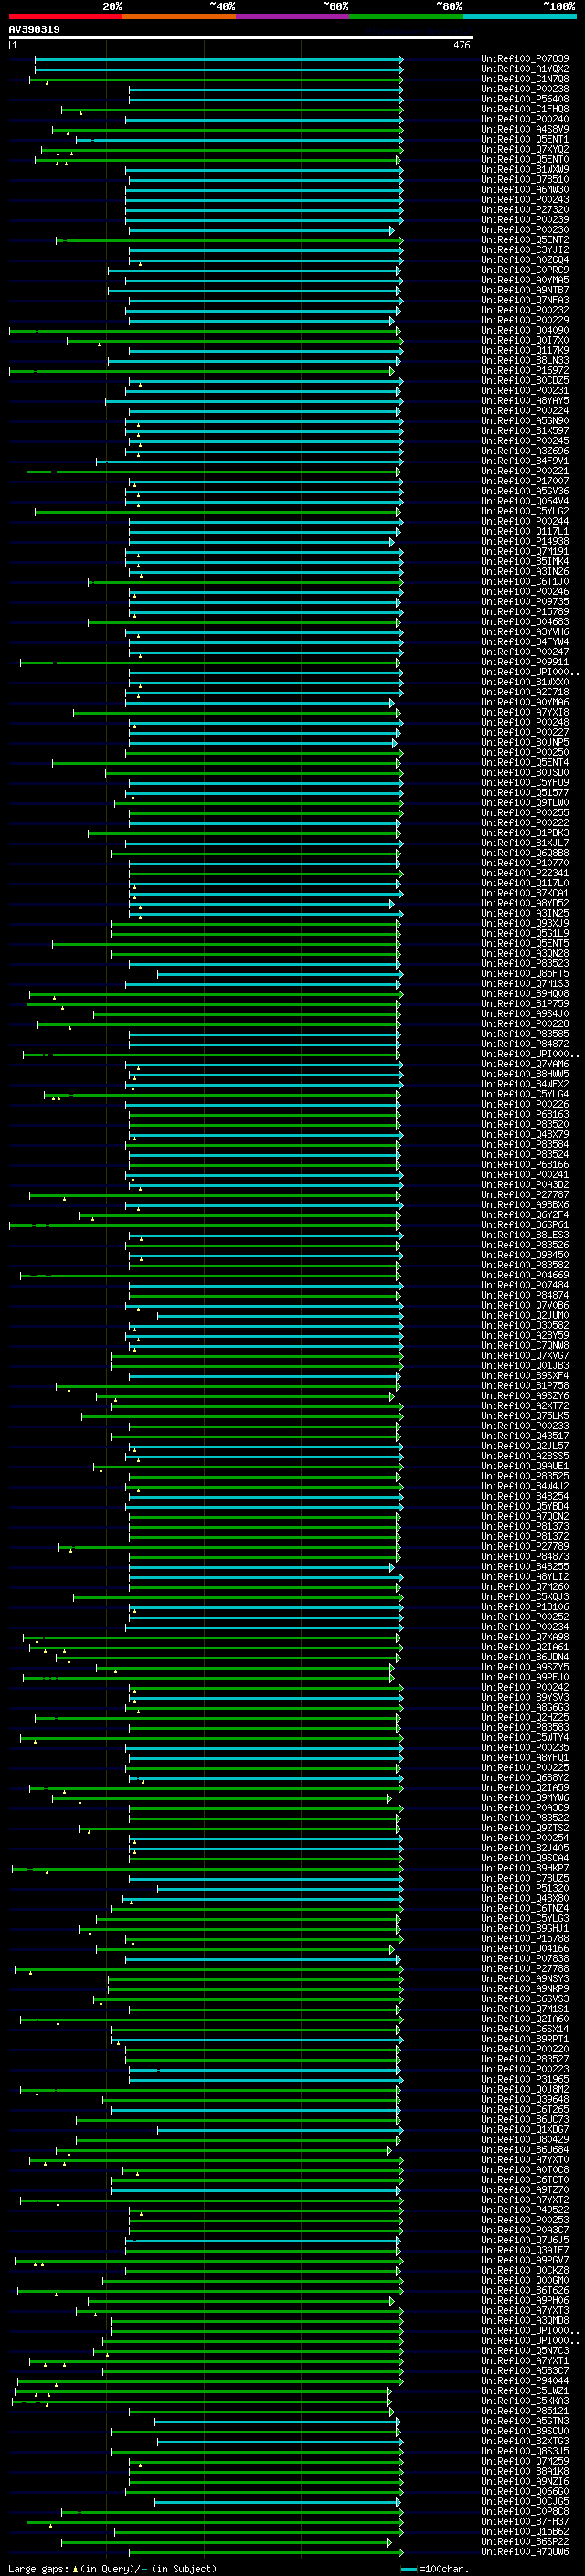Click label UniRef100_P00243
The width and height of the screenshot is (585, 2576).
pos(525,199)
